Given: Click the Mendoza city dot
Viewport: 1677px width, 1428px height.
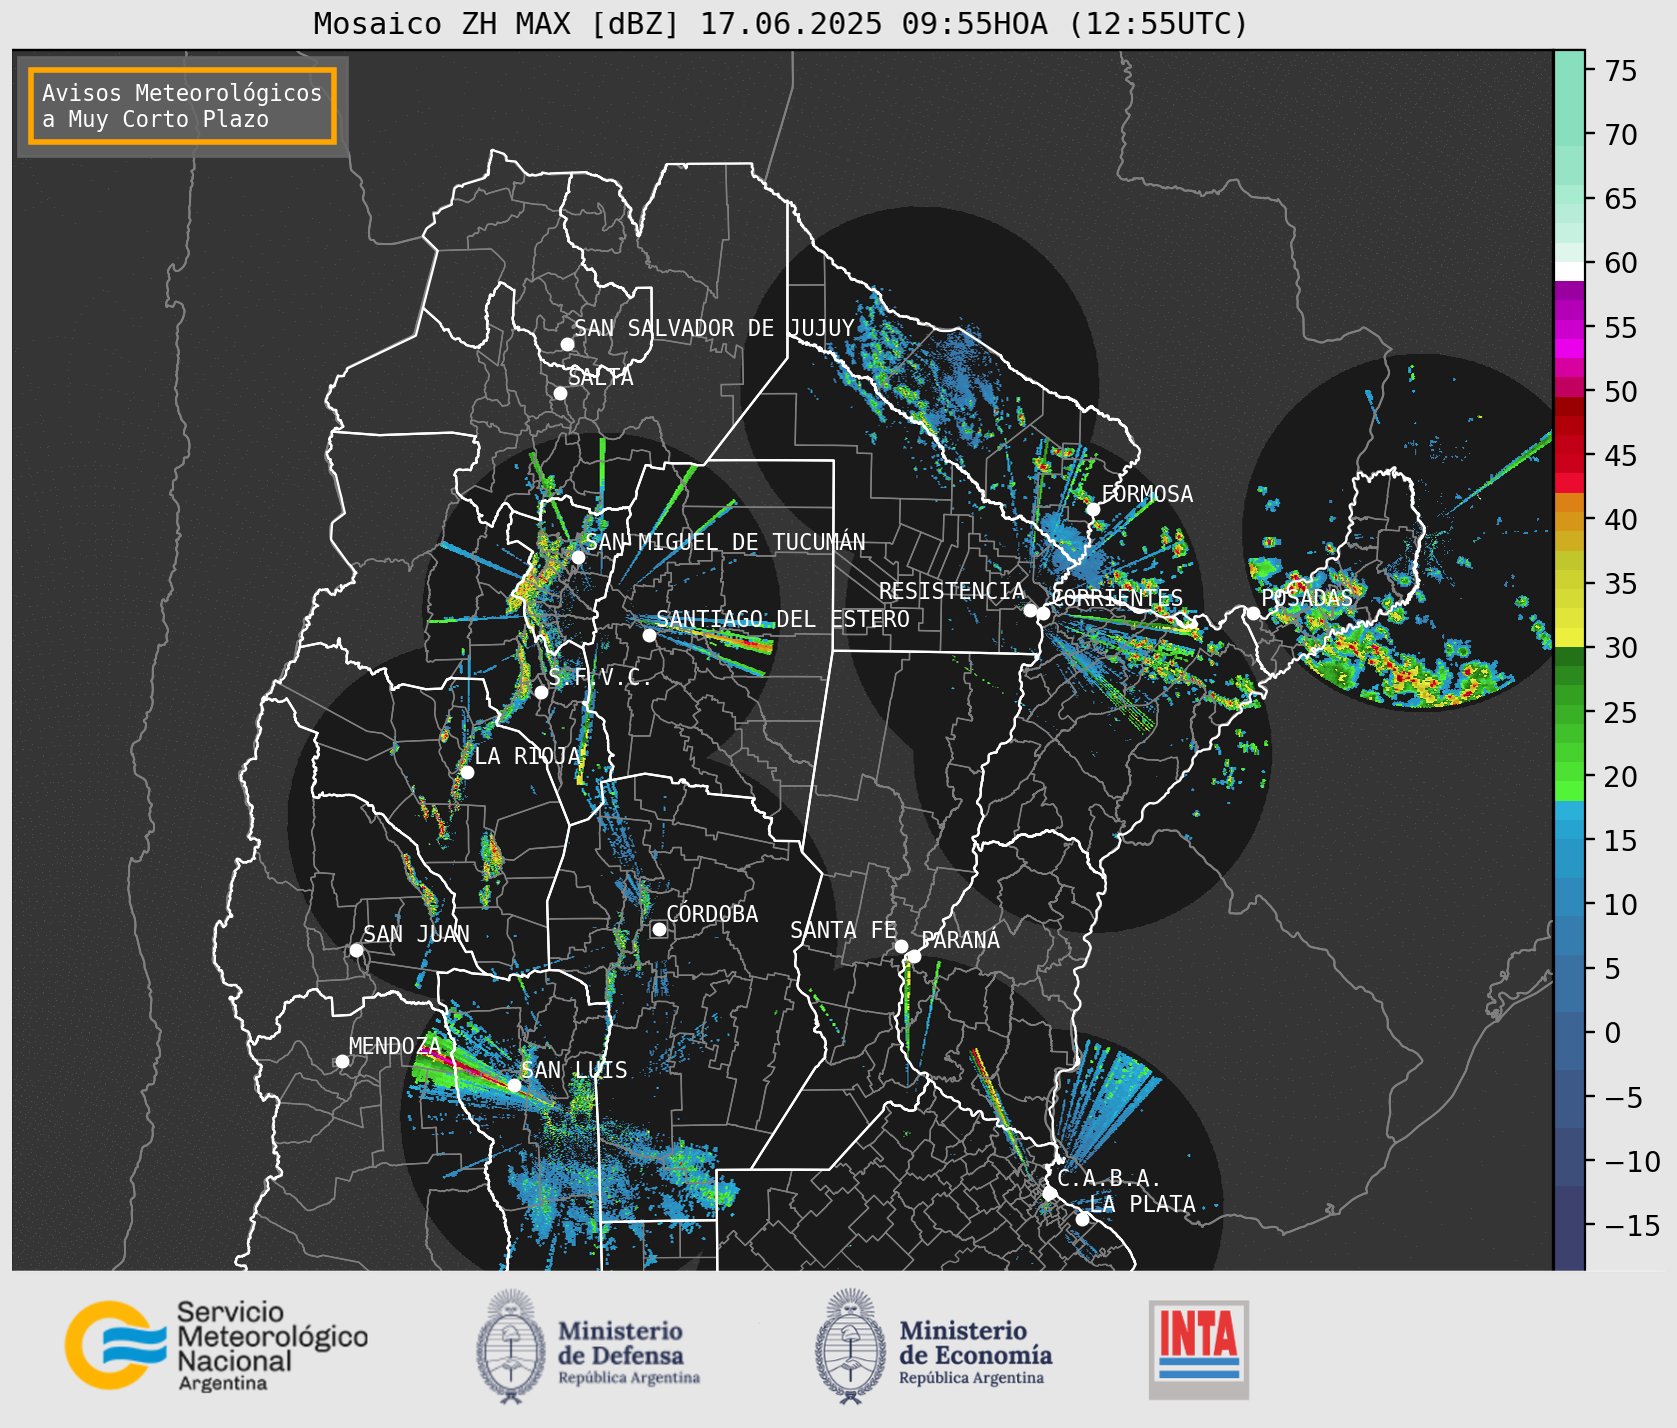Looking at the screenshot, I should coord(342,1061).
